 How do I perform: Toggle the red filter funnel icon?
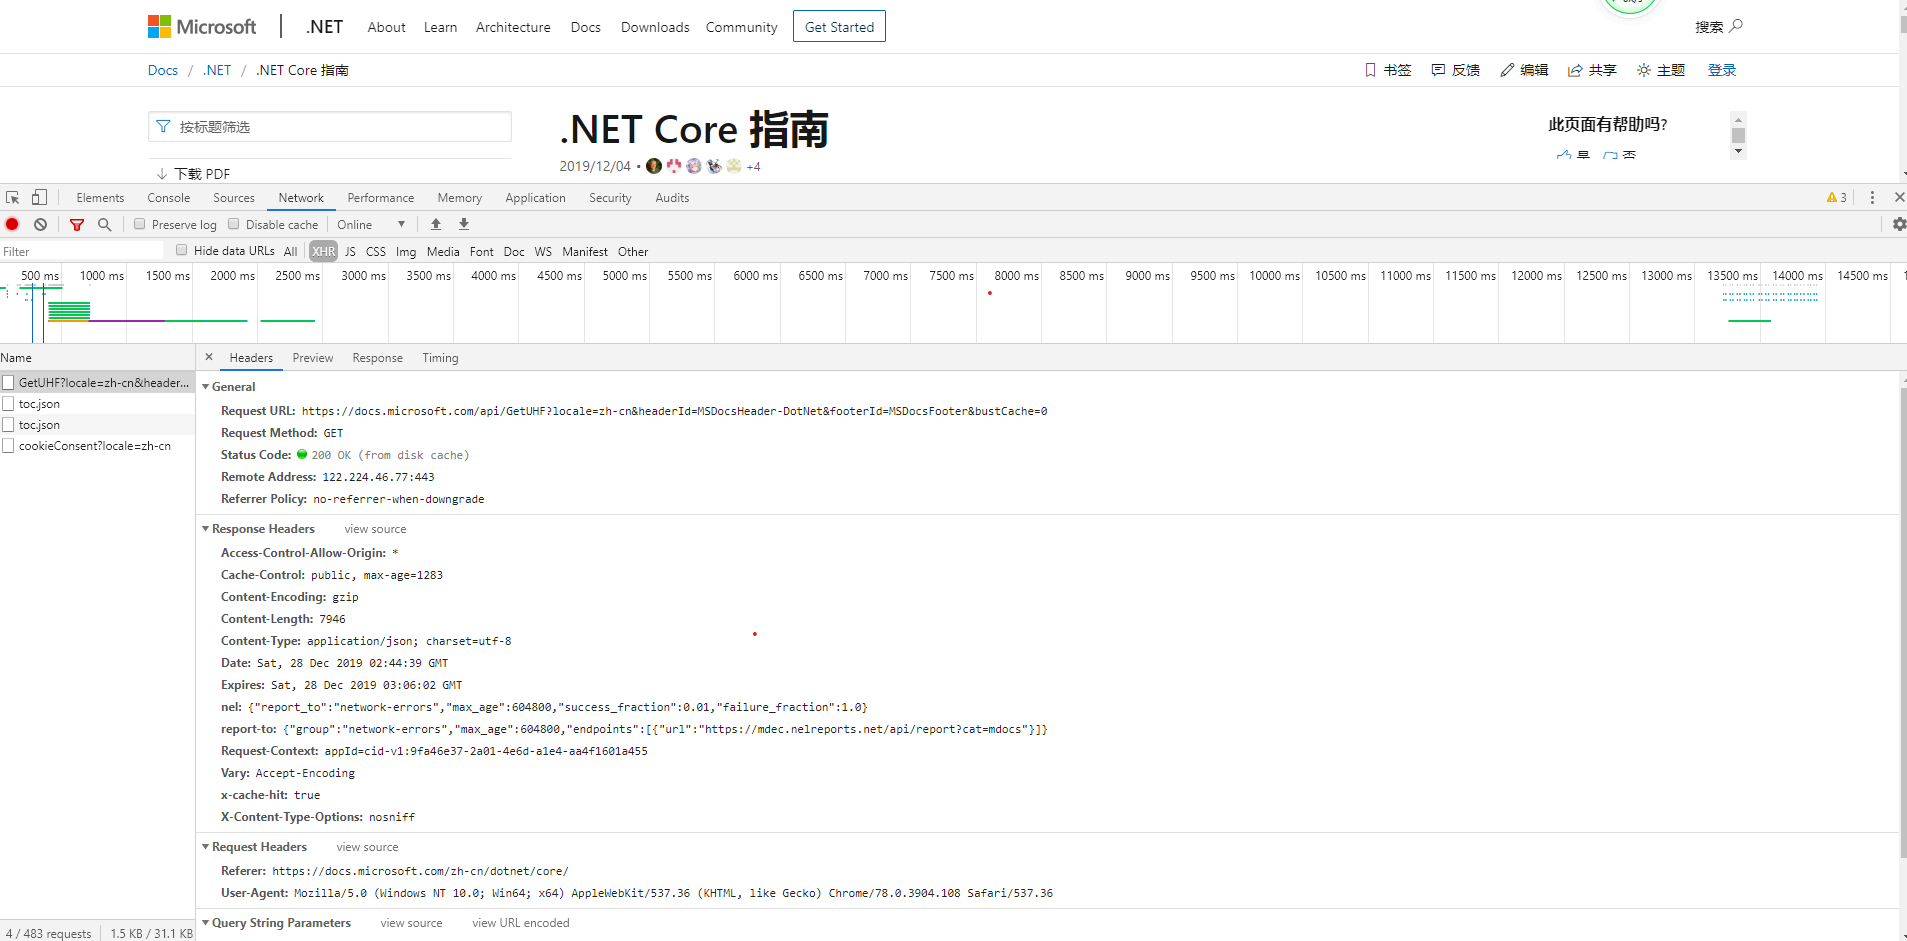point(77,225)
